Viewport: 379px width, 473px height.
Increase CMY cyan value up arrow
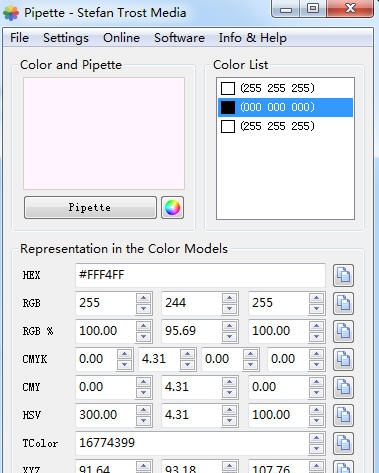(144, 382)
